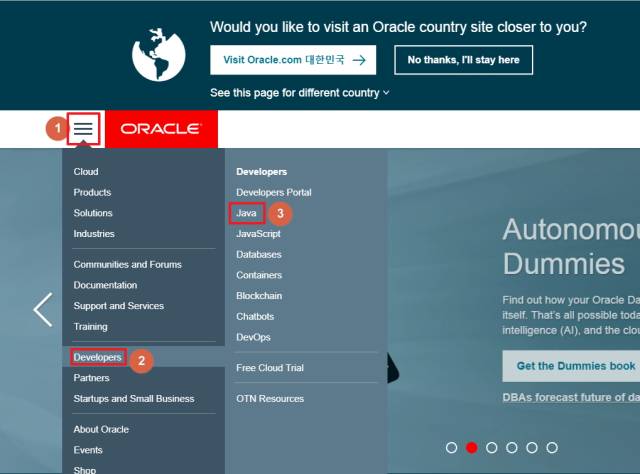Choose Containers in Developers submenu

pos(259,275)
